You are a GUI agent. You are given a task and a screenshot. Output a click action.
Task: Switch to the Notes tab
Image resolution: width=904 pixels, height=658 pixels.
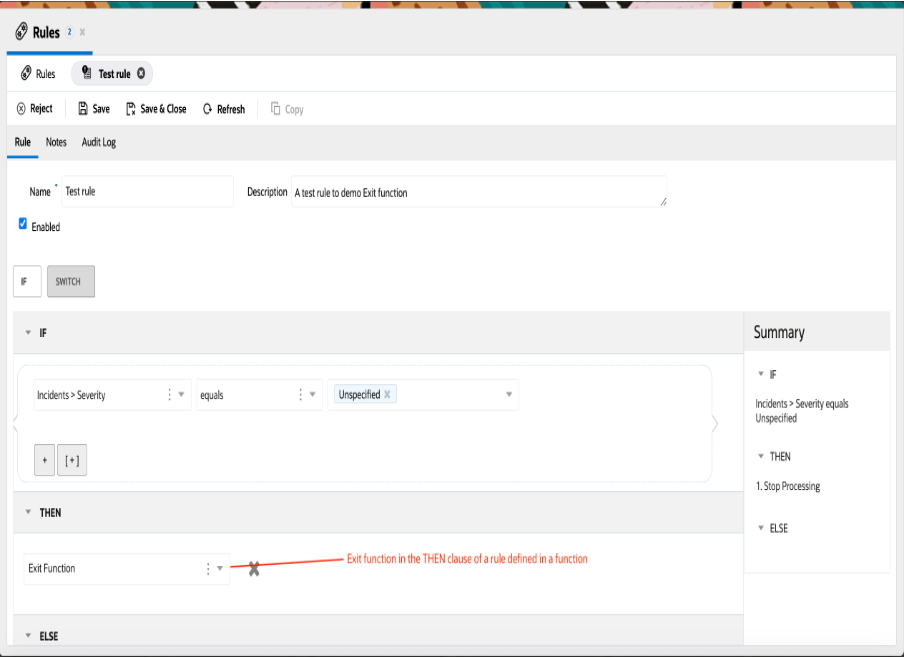point(56,142)
